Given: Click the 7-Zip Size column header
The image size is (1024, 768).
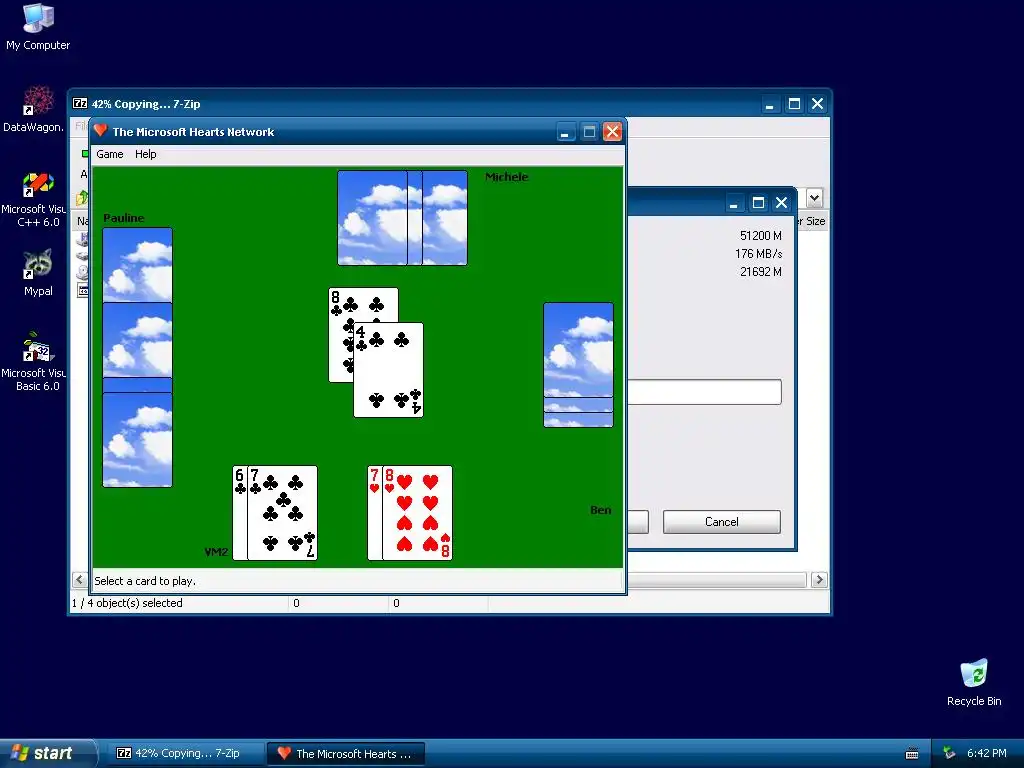Looking at the screenshot, I should pos(812,221).
